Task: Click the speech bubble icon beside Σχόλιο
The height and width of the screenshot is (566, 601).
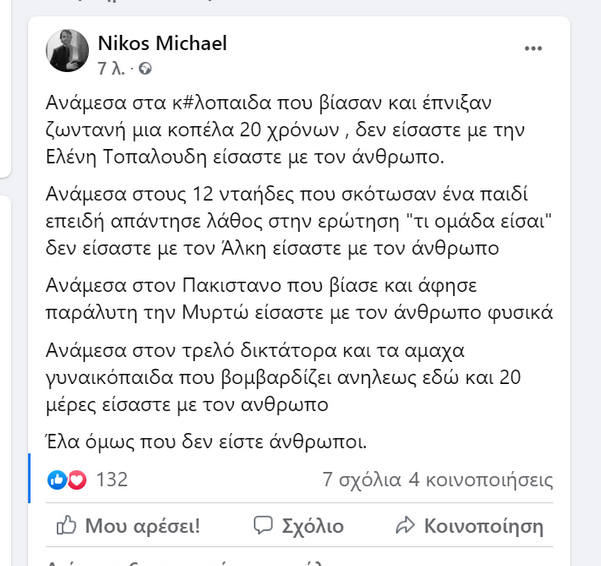Action: click(x=263, y=525)
